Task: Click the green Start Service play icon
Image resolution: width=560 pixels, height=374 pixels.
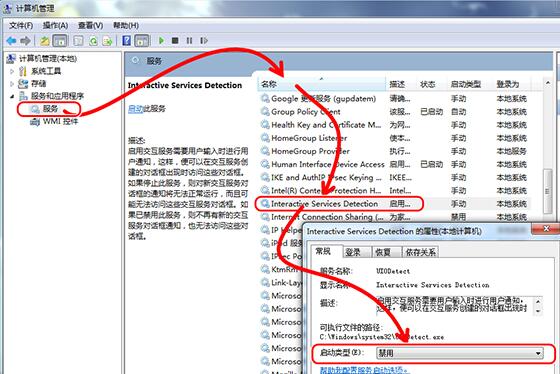Action: [x=161, y=40]
